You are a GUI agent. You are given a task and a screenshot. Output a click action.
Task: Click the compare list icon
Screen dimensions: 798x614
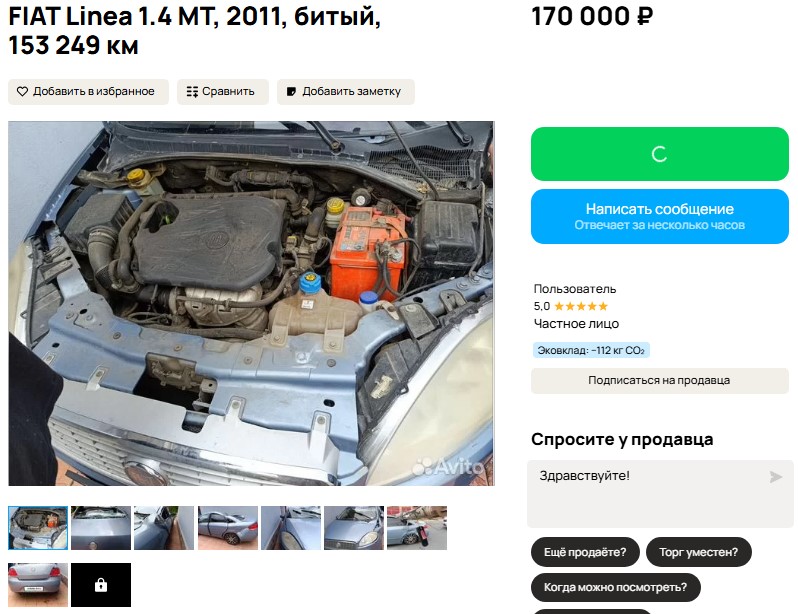[x=192, y=92]
